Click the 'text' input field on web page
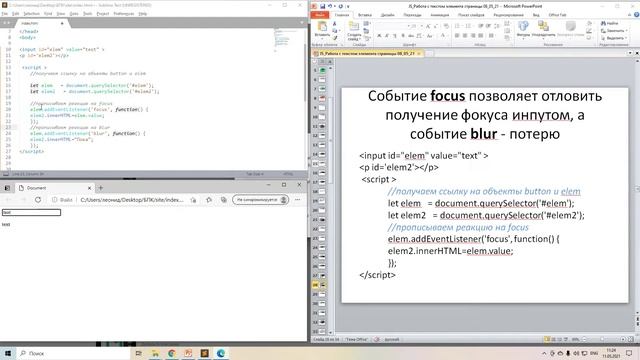This screenshot has height=360, width=640. click(31, 212)
